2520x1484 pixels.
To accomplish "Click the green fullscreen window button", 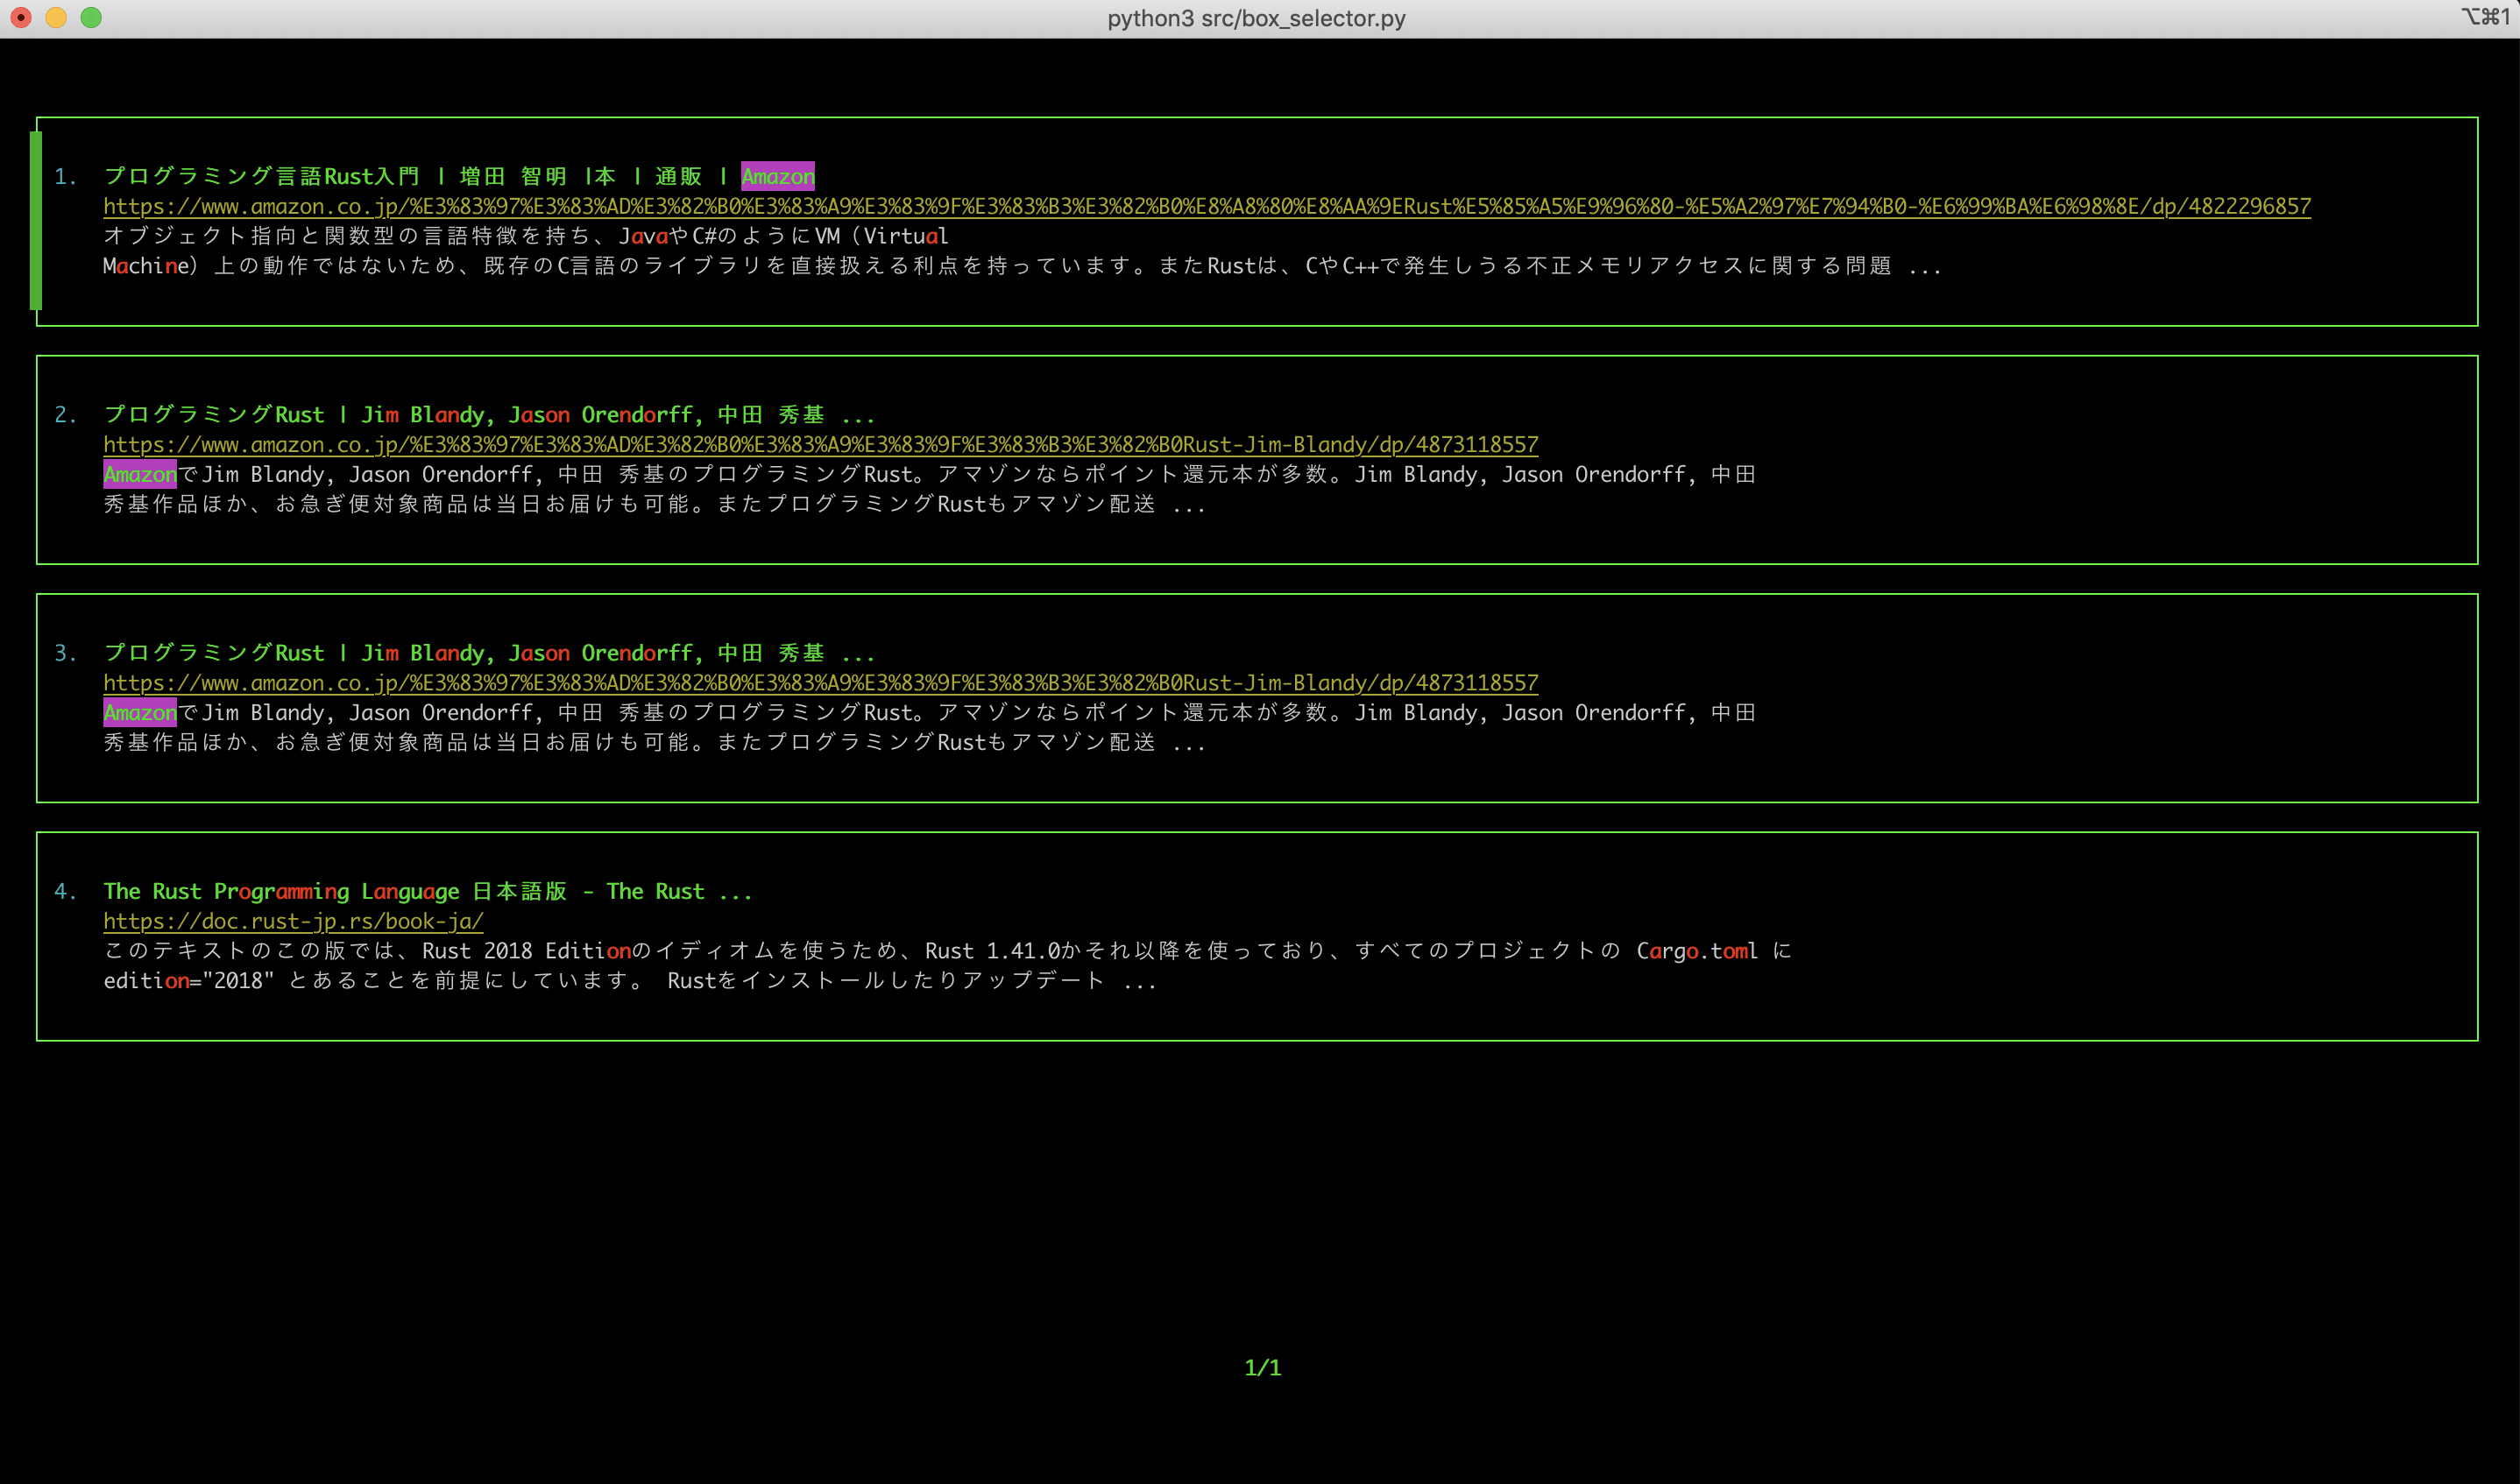I will point(91,17).
